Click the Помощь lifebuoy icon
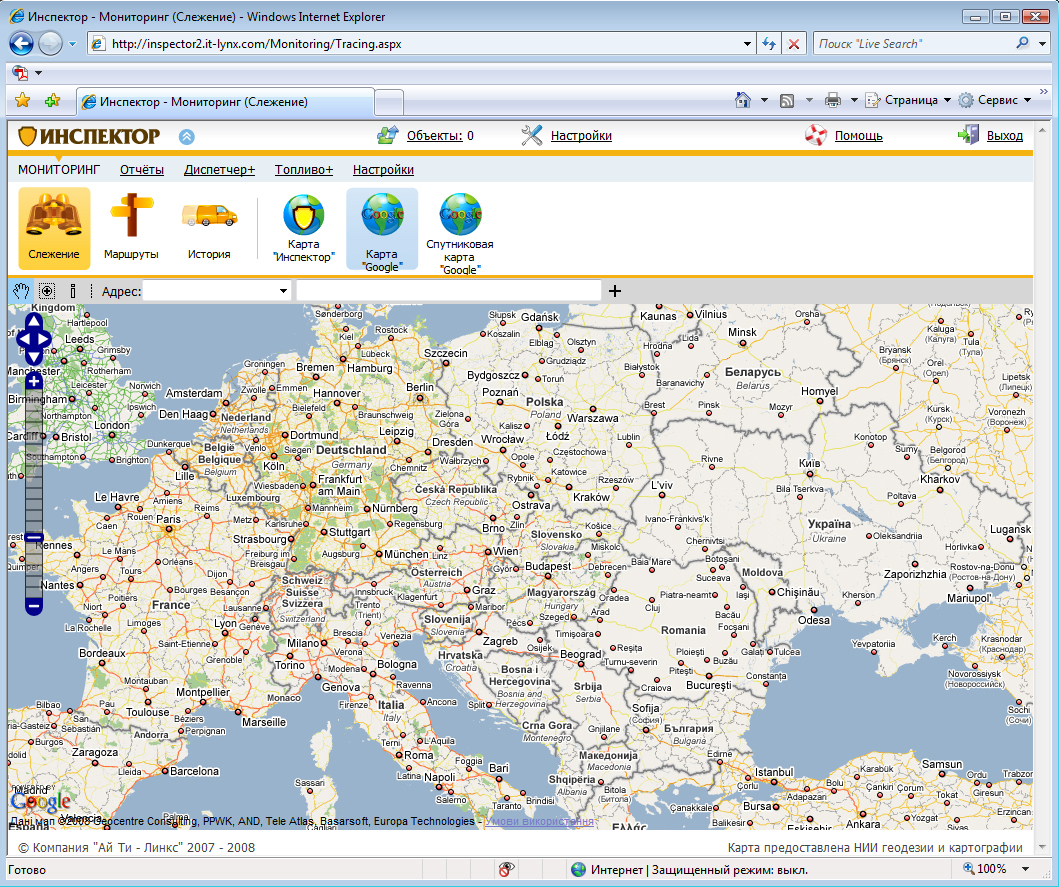This screenshot has height=887, width=1059. [816, 136]
